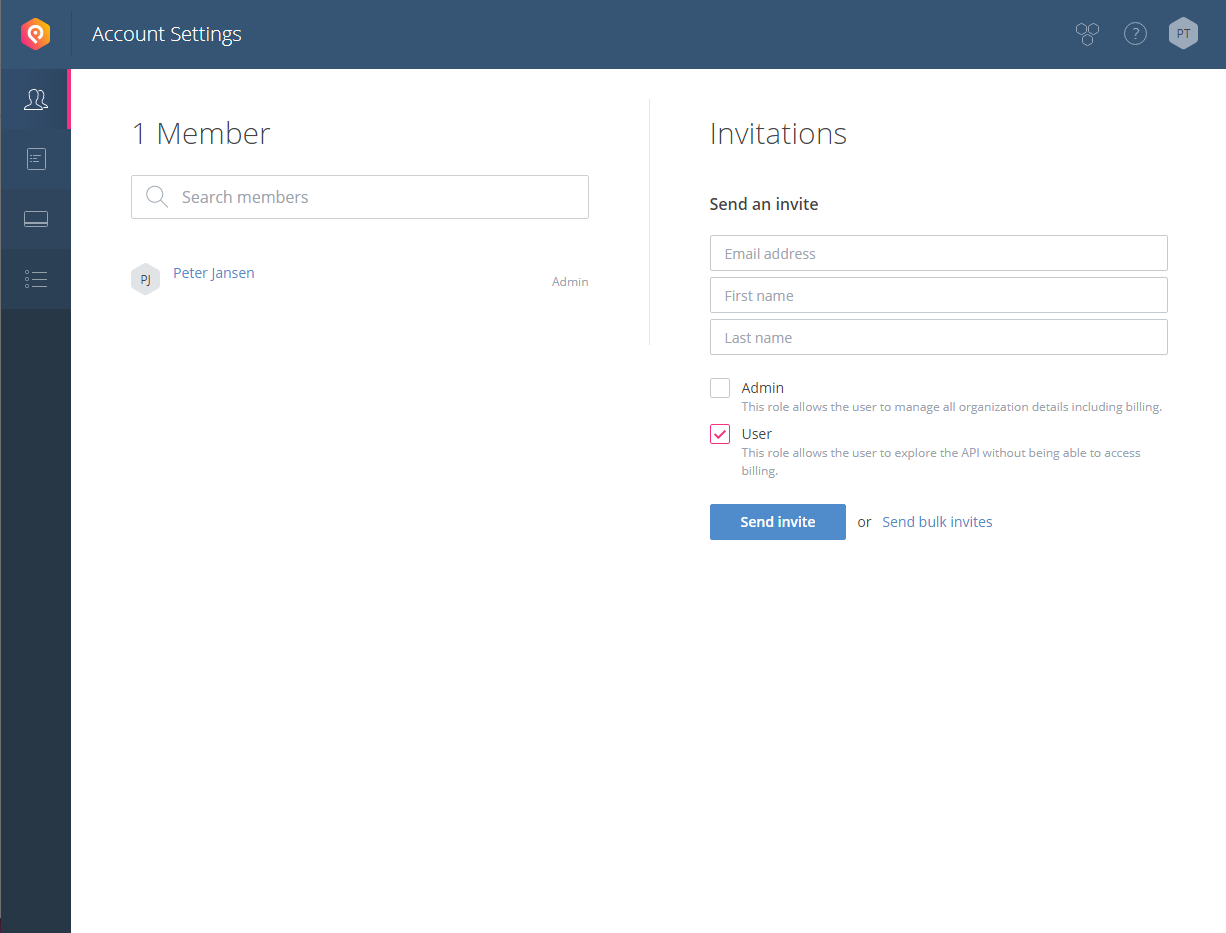Click the hexagon cluster icon in header
This screenshot has height=933, width=1226.
pyautogui.click(x=1087, y=34)
